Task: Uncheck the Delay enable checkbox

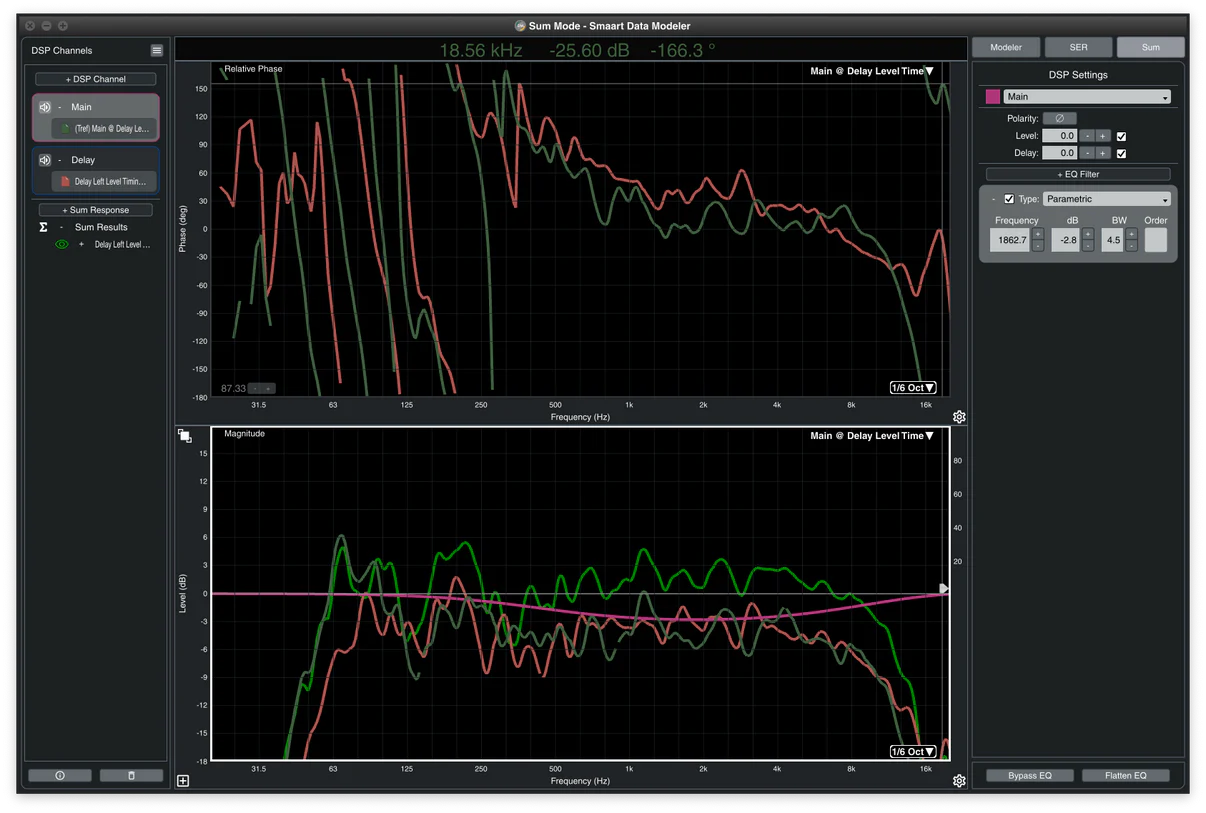Action: [x=1121, y=154]
